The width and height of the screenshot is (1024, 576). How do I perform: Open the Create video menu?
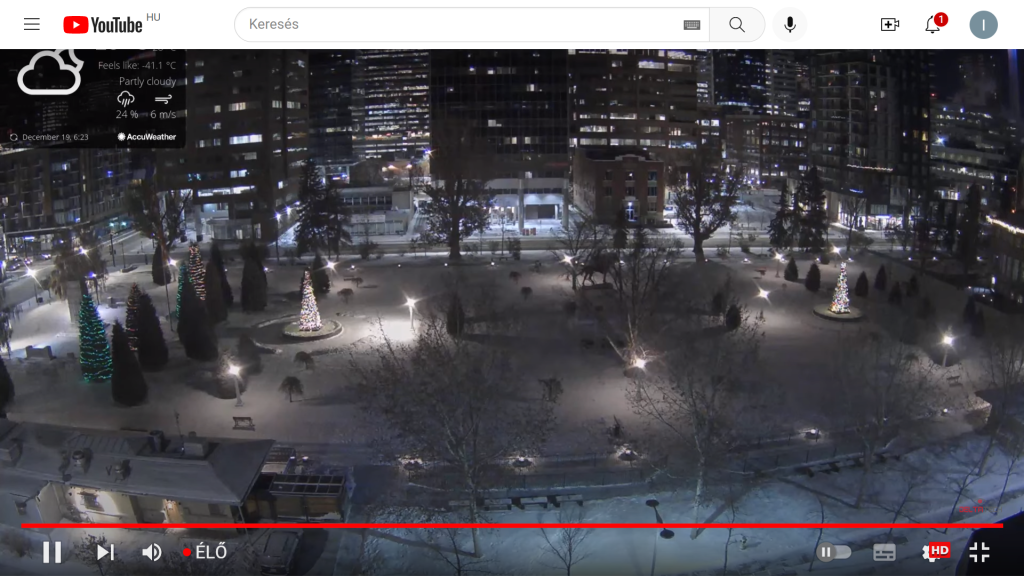(889, 24)
